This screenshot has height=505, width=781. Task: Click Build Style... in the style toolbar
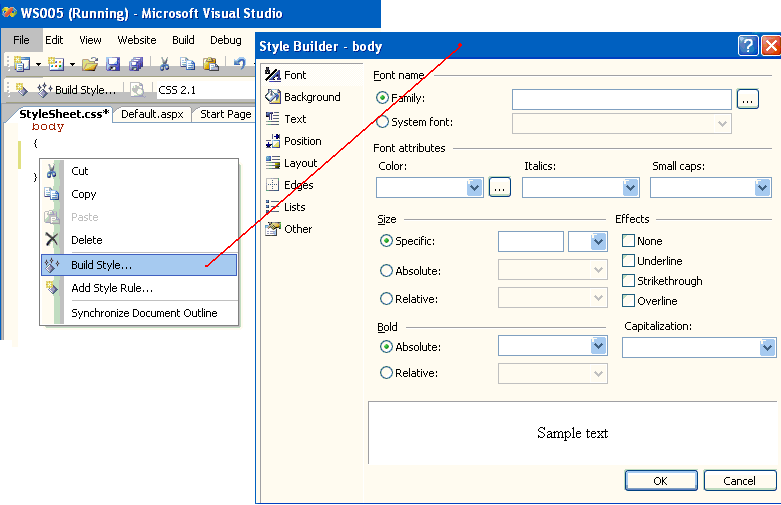[x=77, y=90]
